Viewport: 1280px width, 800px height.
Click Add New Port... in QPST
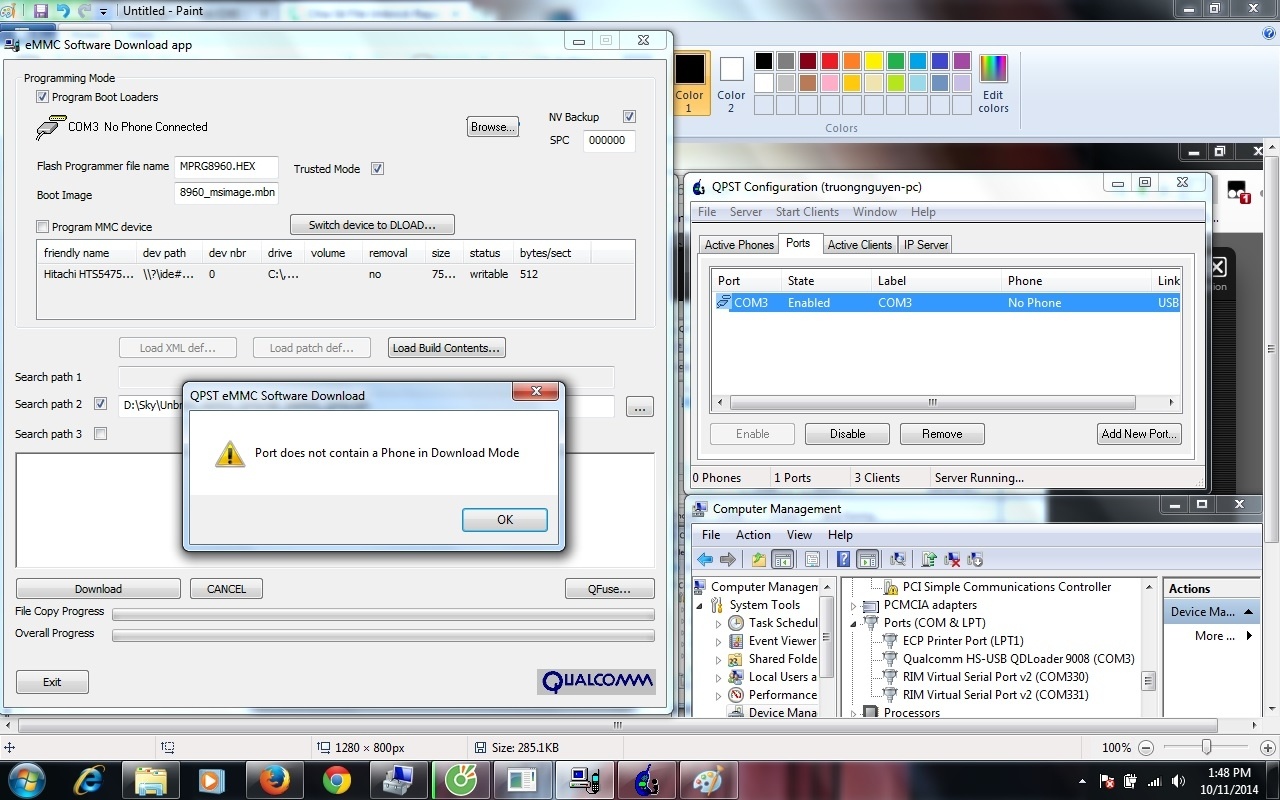[1139, 434]
